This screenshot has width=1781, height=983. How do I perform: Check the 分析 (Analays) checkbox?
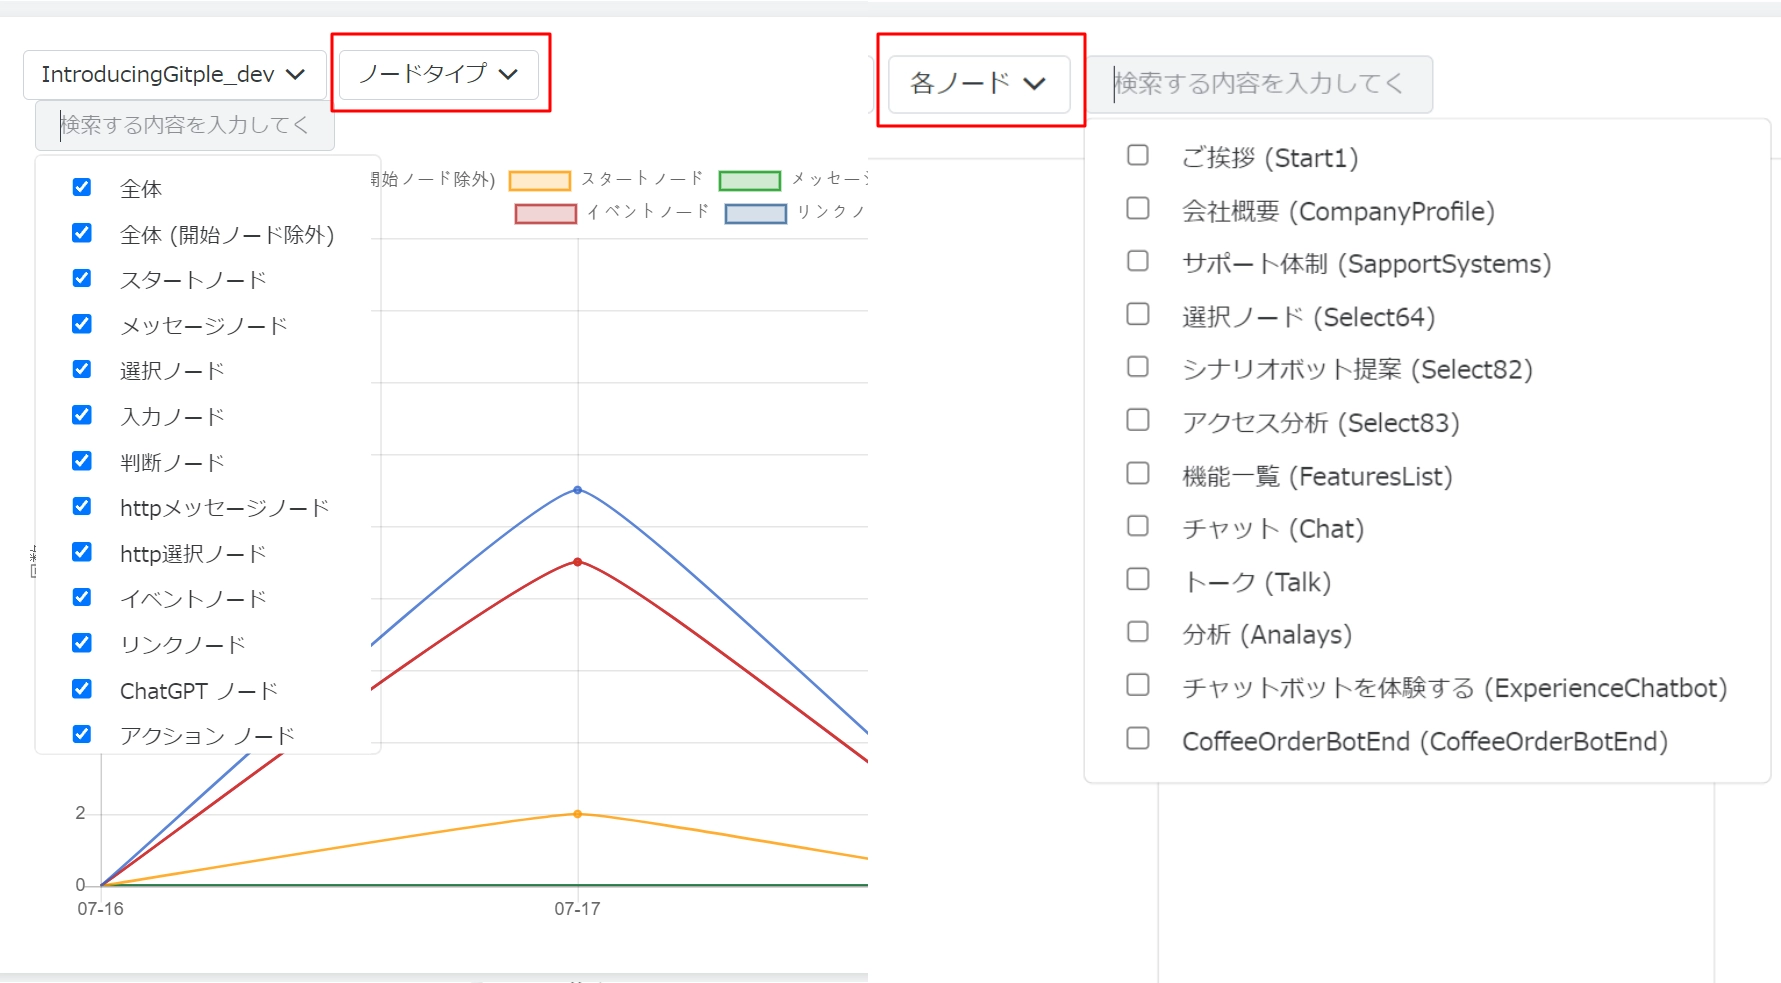coord(1138,632)
